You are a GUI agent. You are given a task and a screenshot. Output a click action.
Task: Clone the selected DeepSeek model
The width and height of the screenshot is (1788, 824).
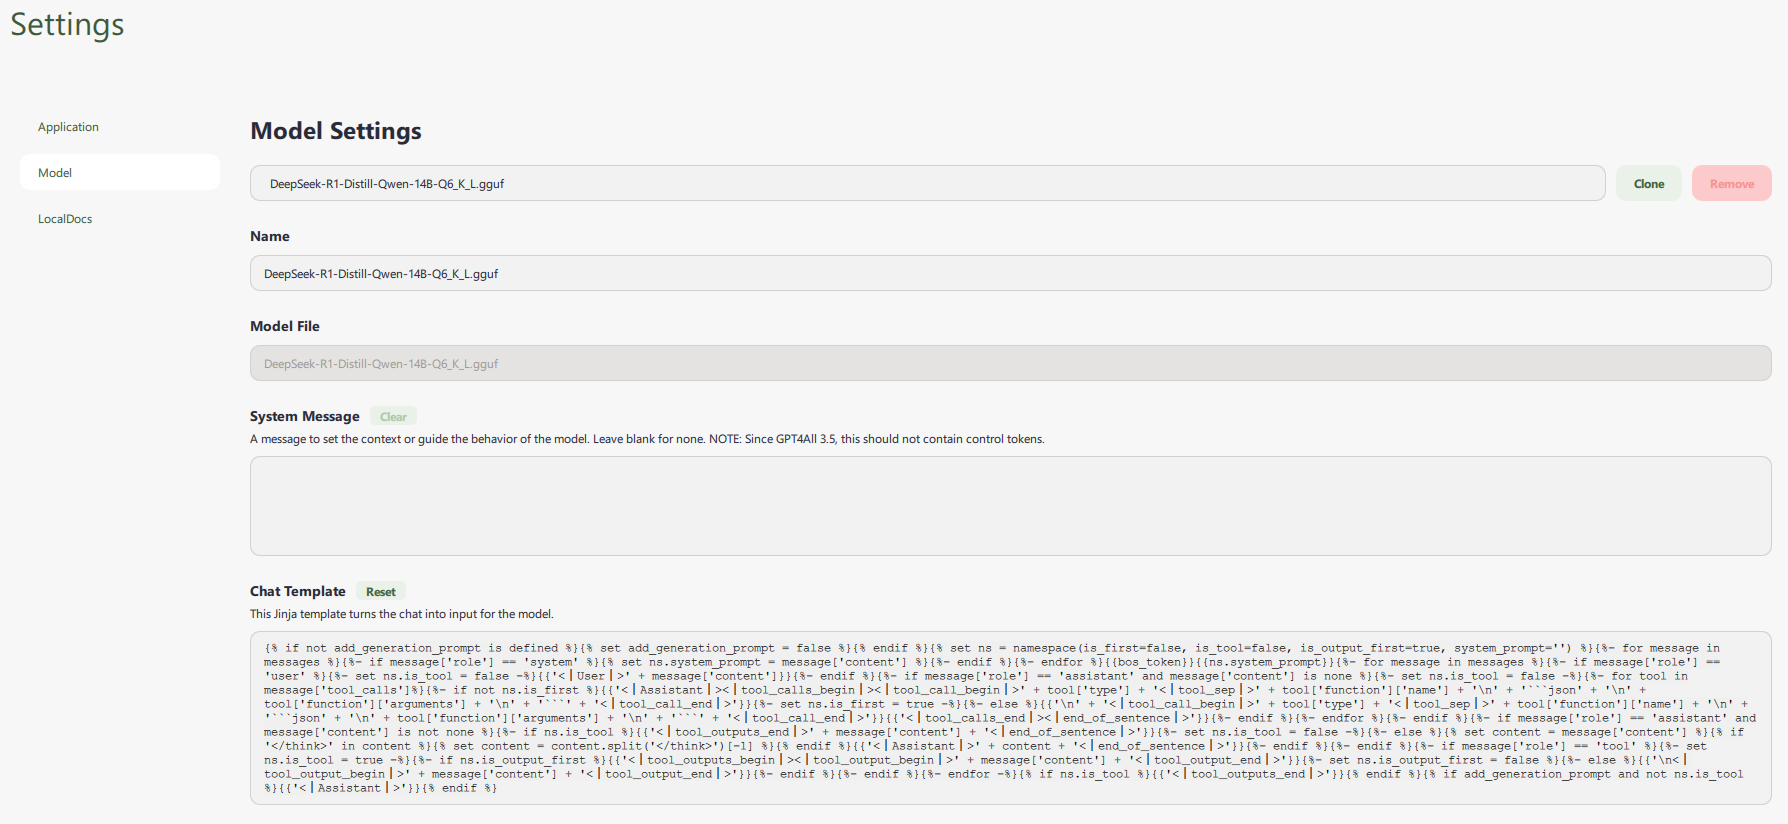click(1648, 184)
